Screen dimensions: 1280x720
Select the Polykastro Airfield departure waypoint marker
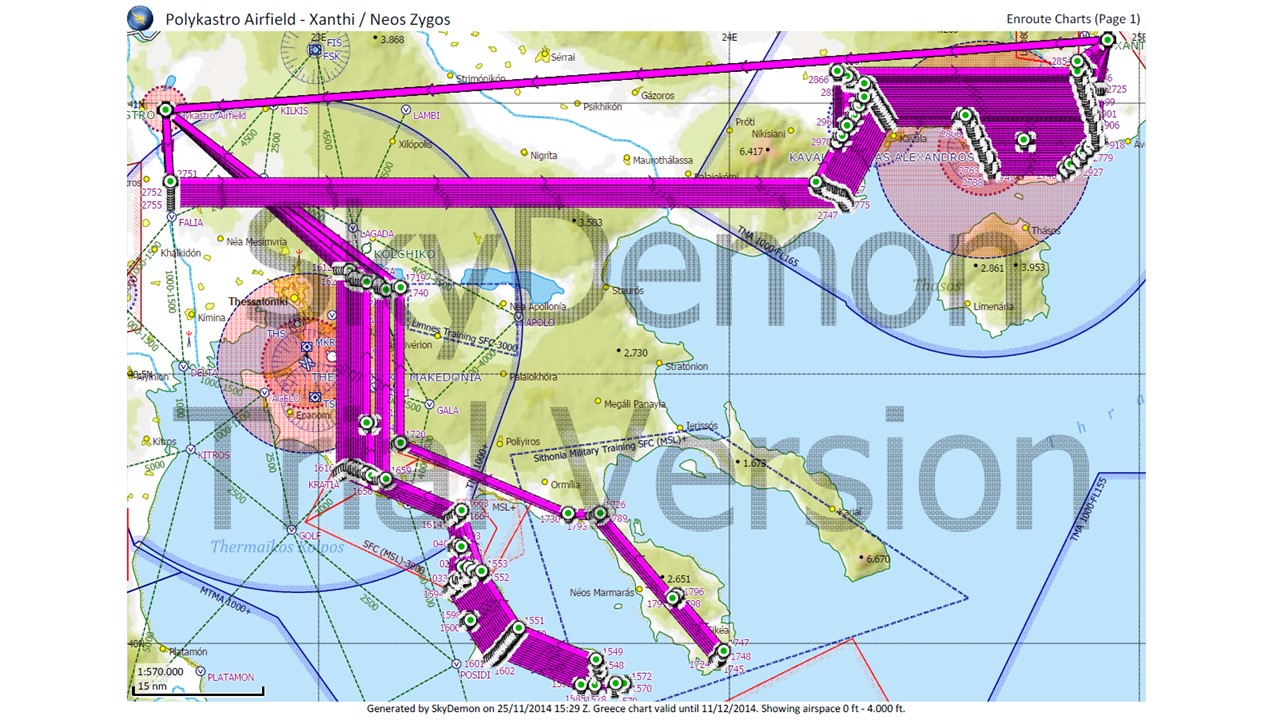[166, 110]
